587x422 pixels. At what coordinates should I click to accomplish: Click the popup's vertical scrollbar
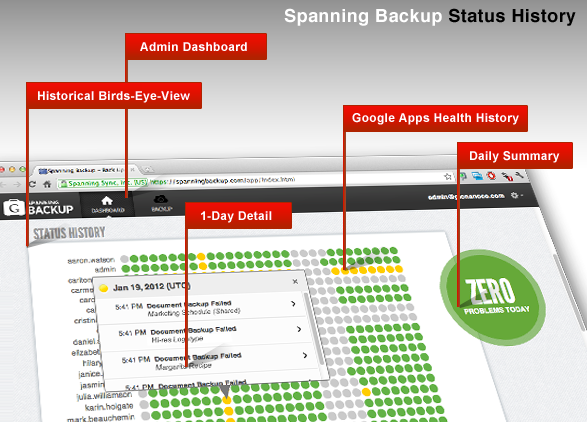click(314, 328)
